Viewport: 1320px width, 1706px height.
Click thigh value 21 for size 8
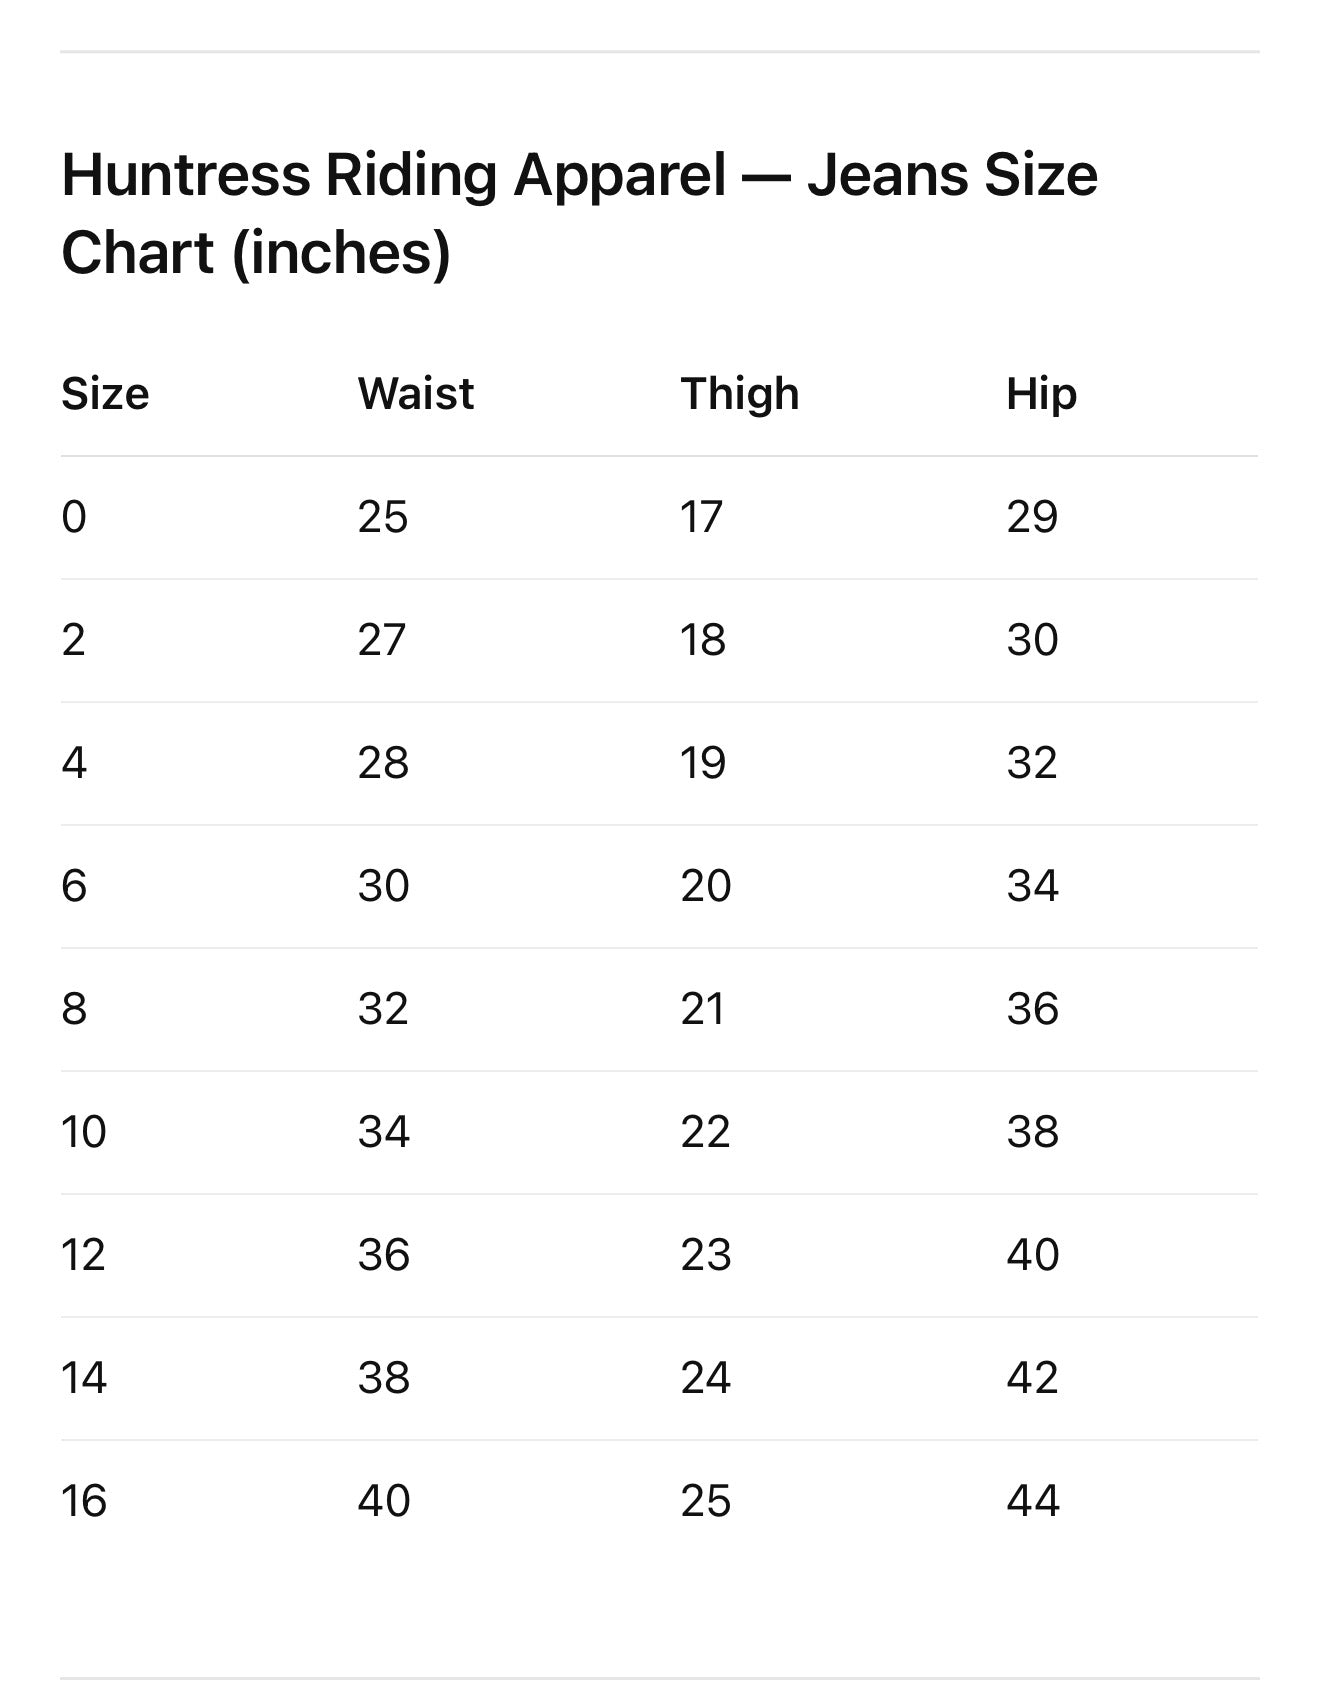[703, 1009]
